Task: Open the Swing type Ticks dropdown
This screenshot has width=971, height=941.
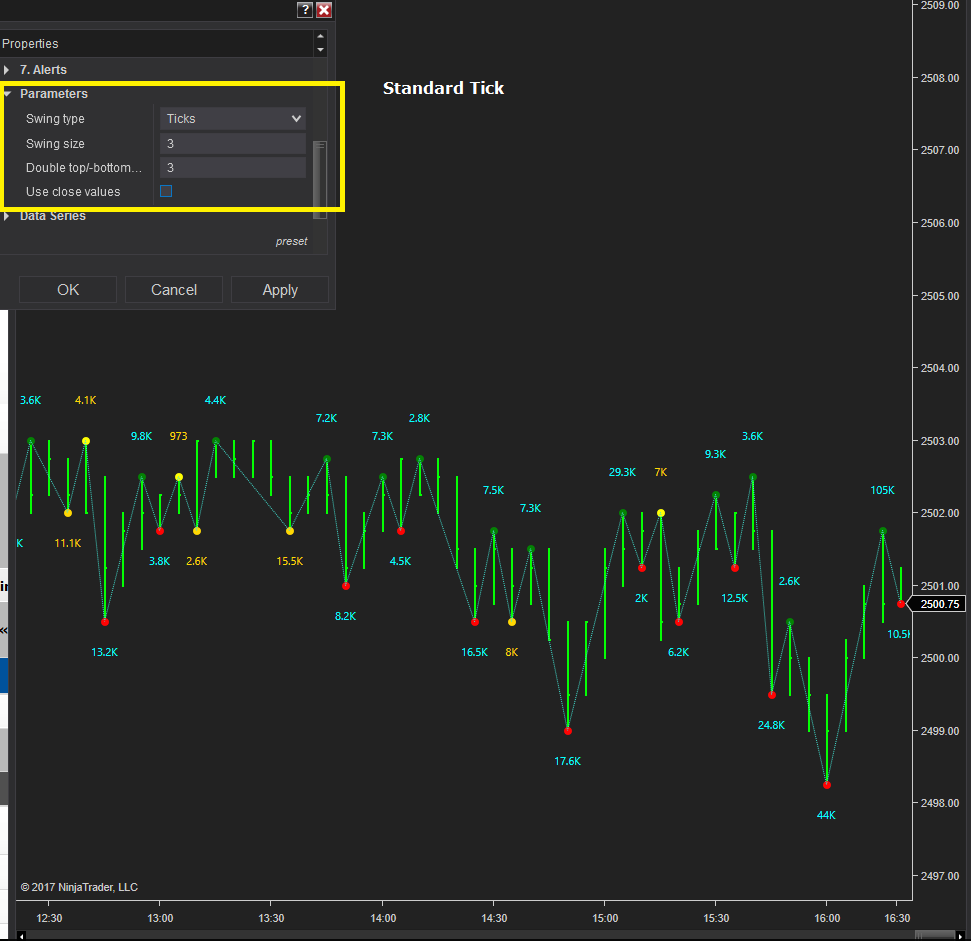Action: tap(233, 118)
